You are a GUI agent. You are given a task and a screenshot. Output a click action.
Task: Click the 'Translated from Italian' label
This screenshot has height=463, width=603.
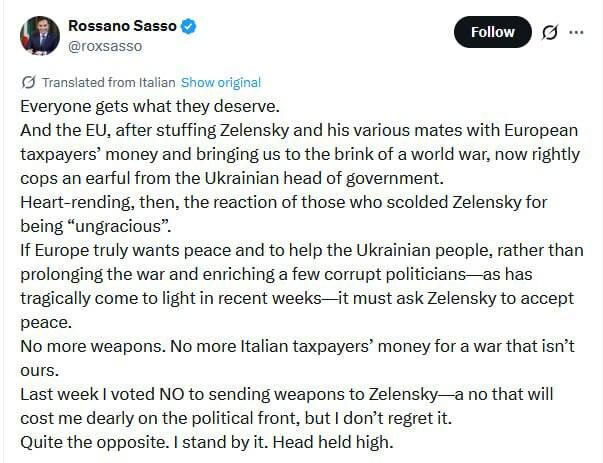pyautogui.click(x=108, y=82)
